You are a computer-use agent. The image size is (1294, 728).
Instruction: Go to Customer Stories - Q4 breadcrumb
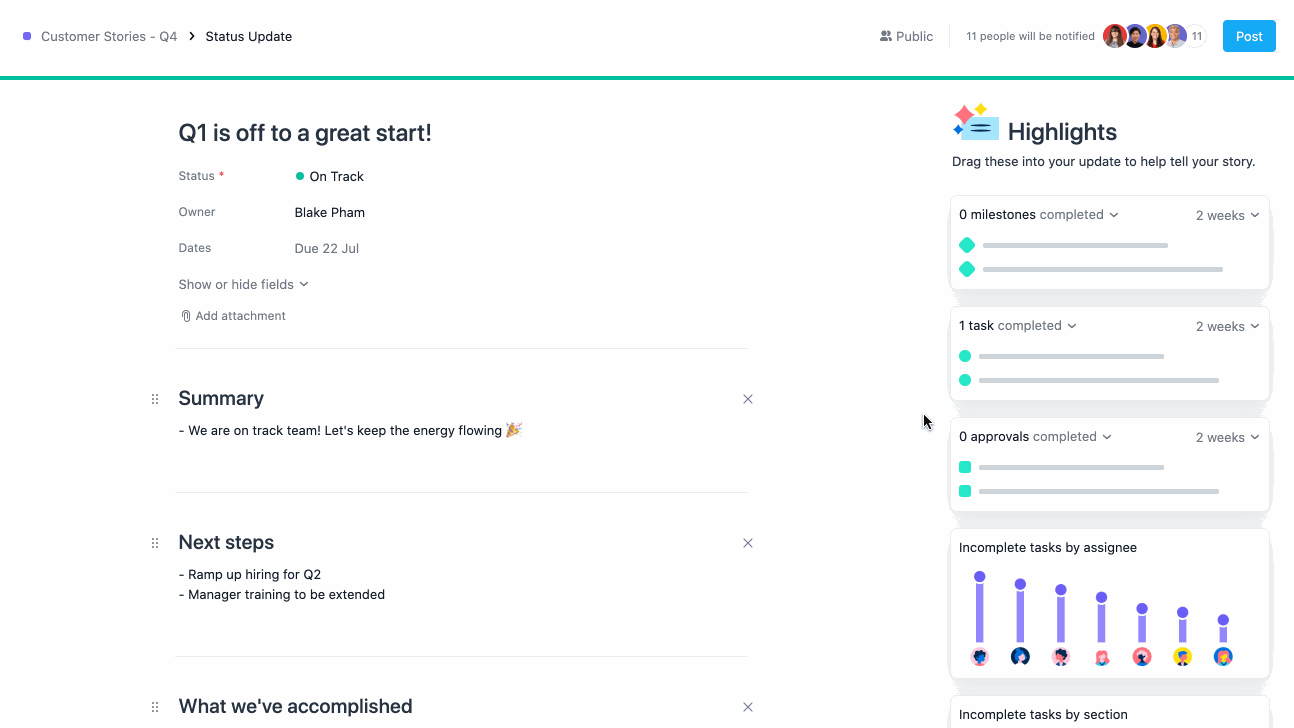(109, 37)
